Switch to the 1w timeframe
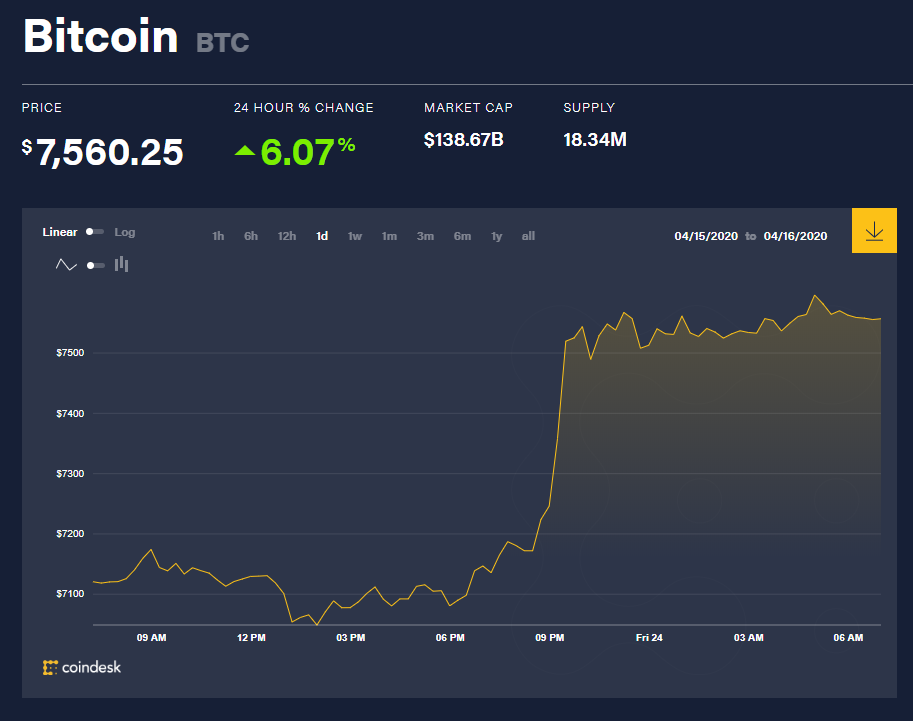 [x=354, y=236]
